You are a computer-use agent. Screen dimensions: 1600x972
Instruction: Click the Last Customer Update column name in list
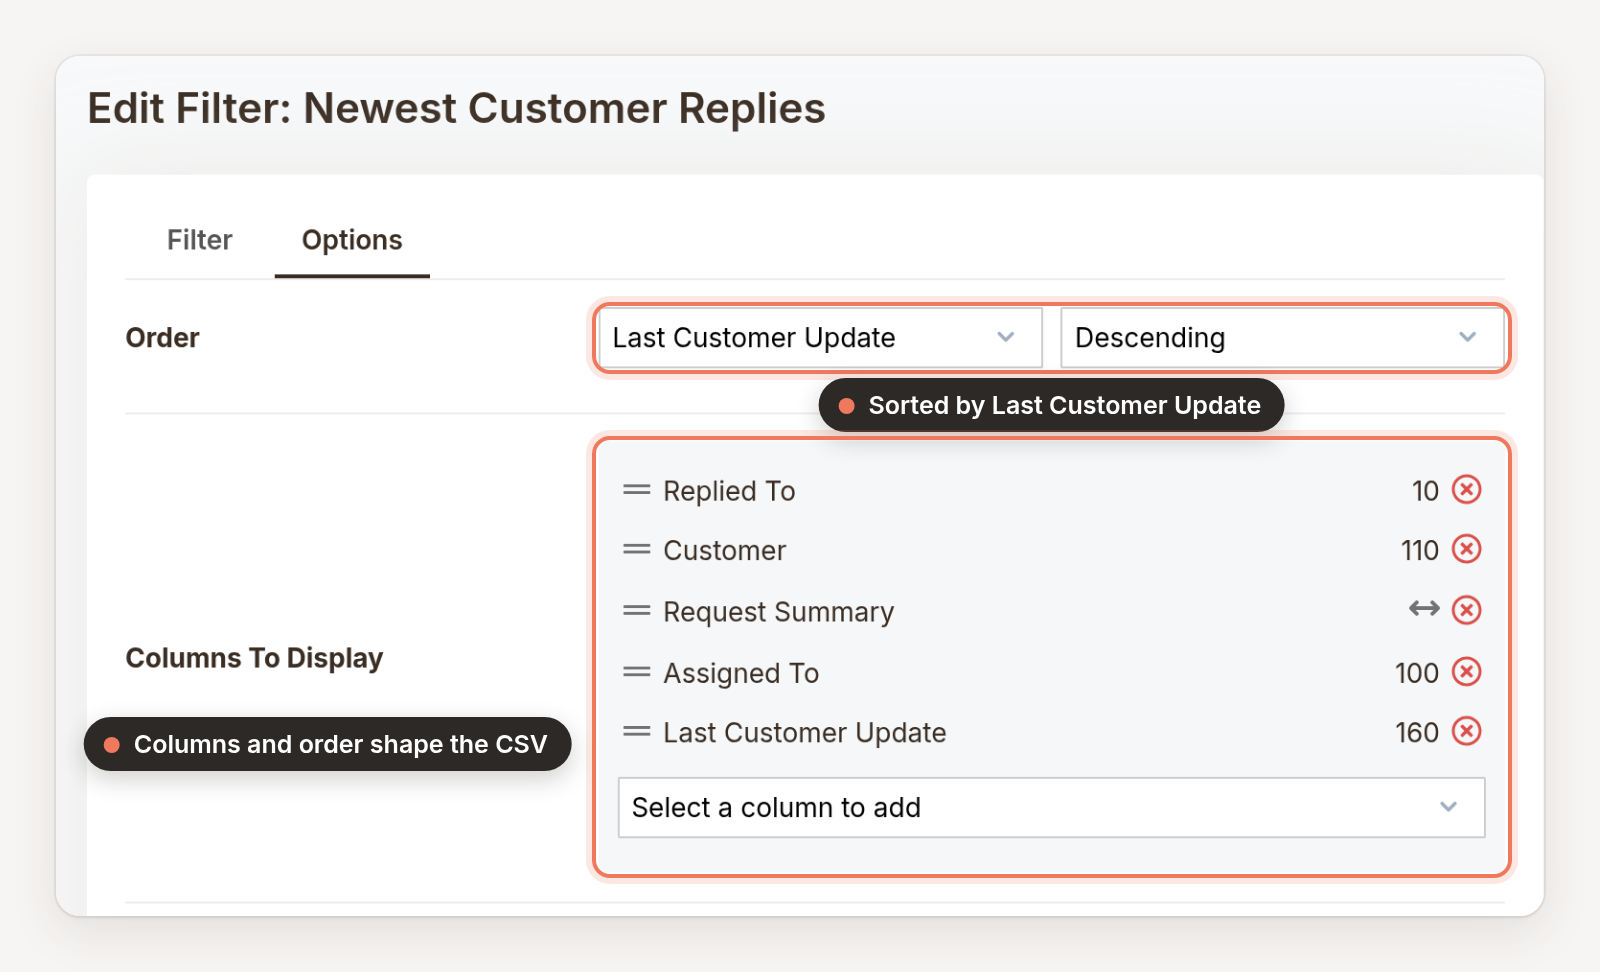[805, 733]
